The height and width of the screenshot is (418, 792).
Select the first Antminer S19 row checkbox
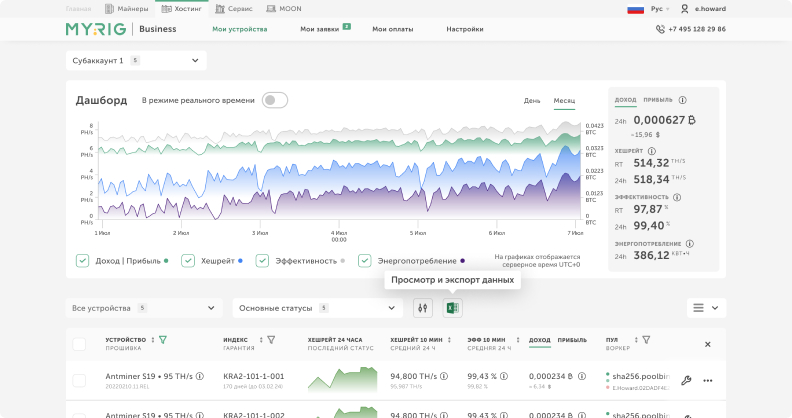click(x=79, y=380)
